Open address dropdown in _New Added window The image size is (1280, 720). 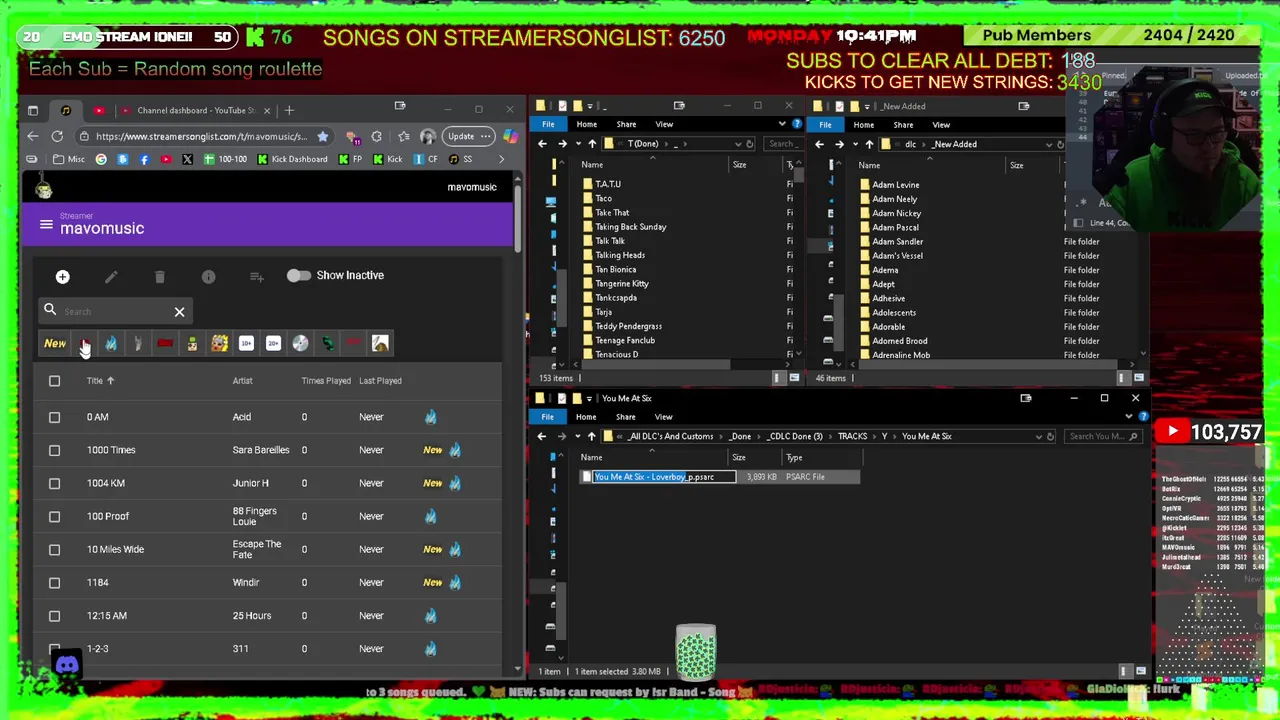(1048, 144)
